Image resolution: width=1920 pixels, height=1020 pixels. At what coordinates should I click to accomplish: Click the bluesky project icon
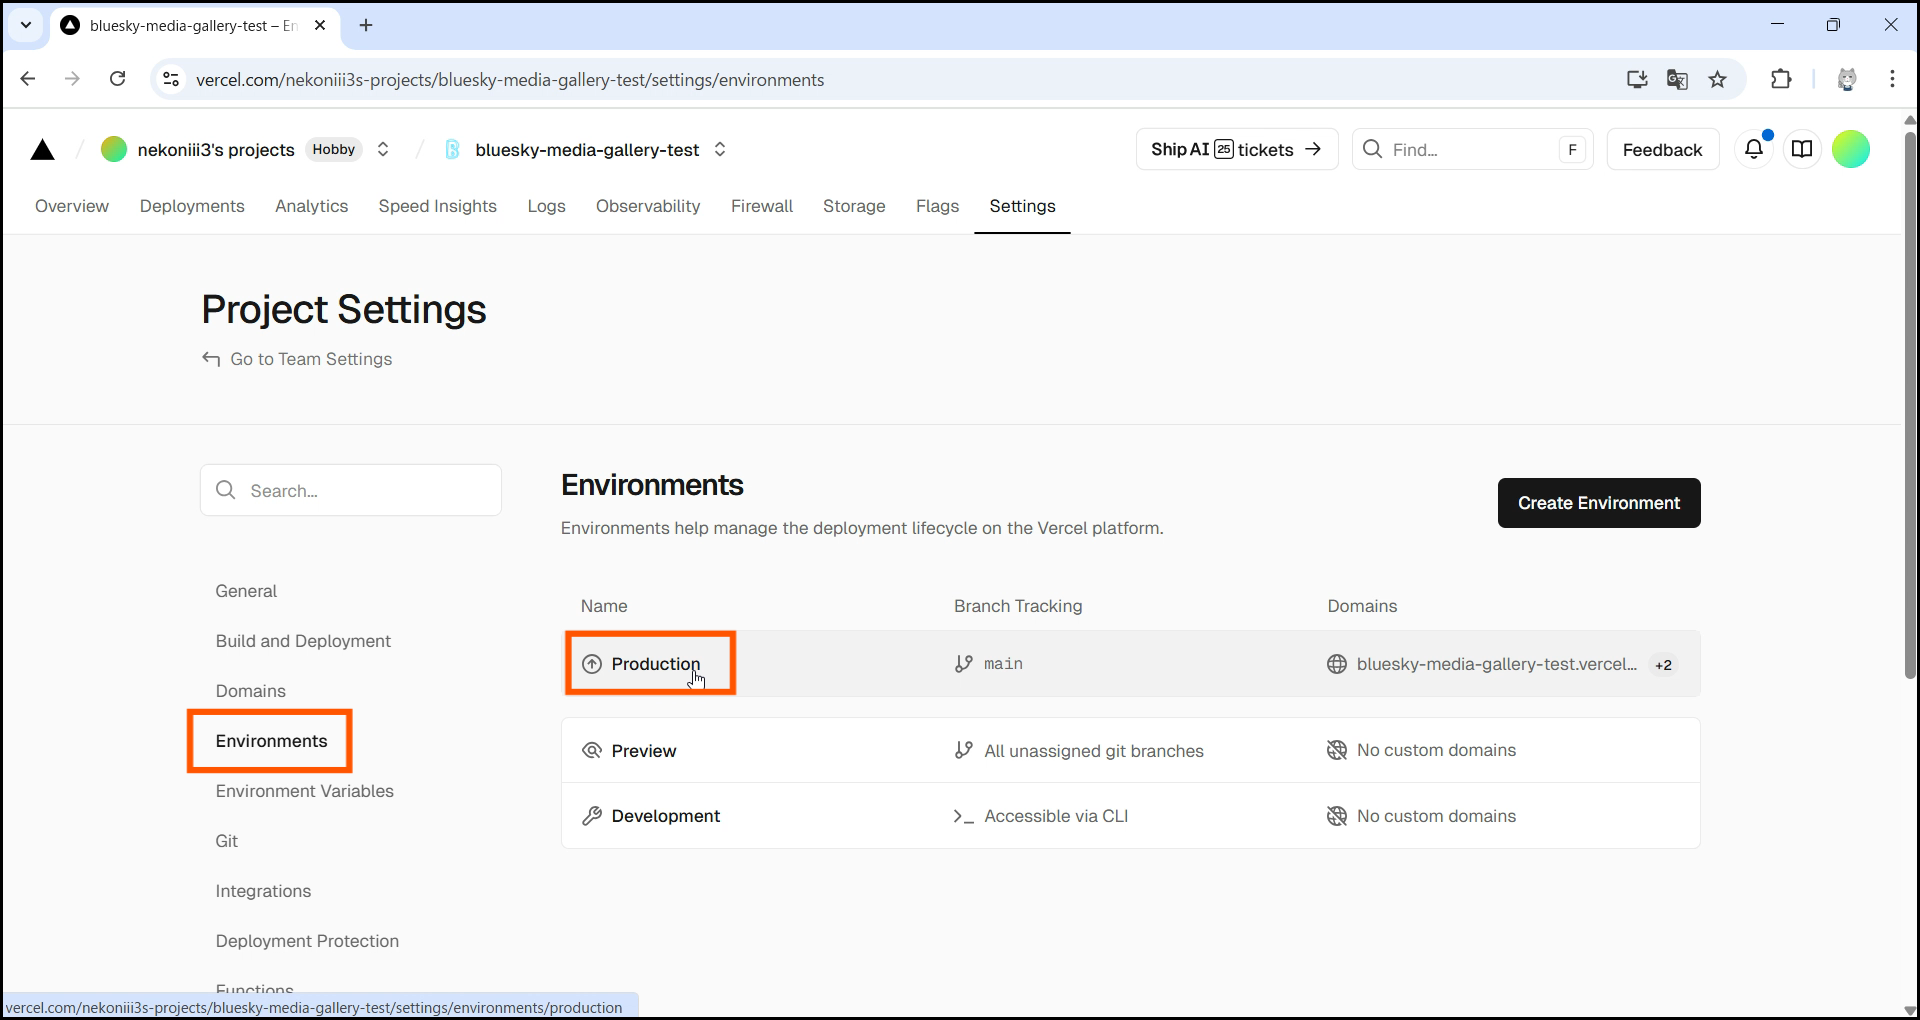pos(452,149)
